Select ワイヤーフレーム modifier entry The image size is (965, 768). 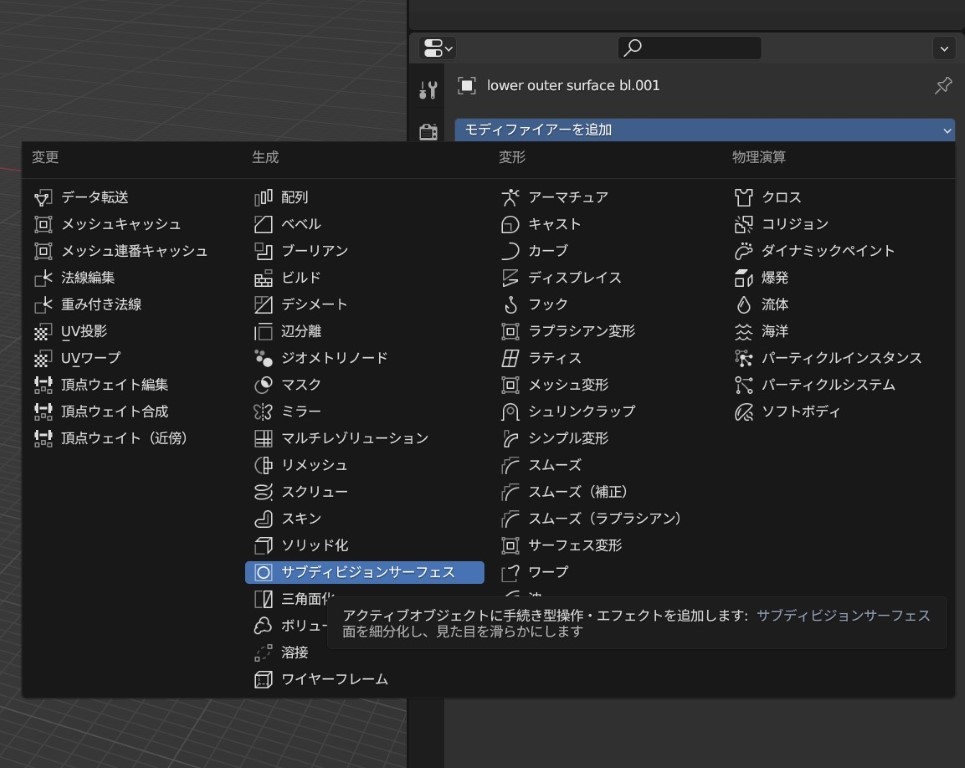334,679
